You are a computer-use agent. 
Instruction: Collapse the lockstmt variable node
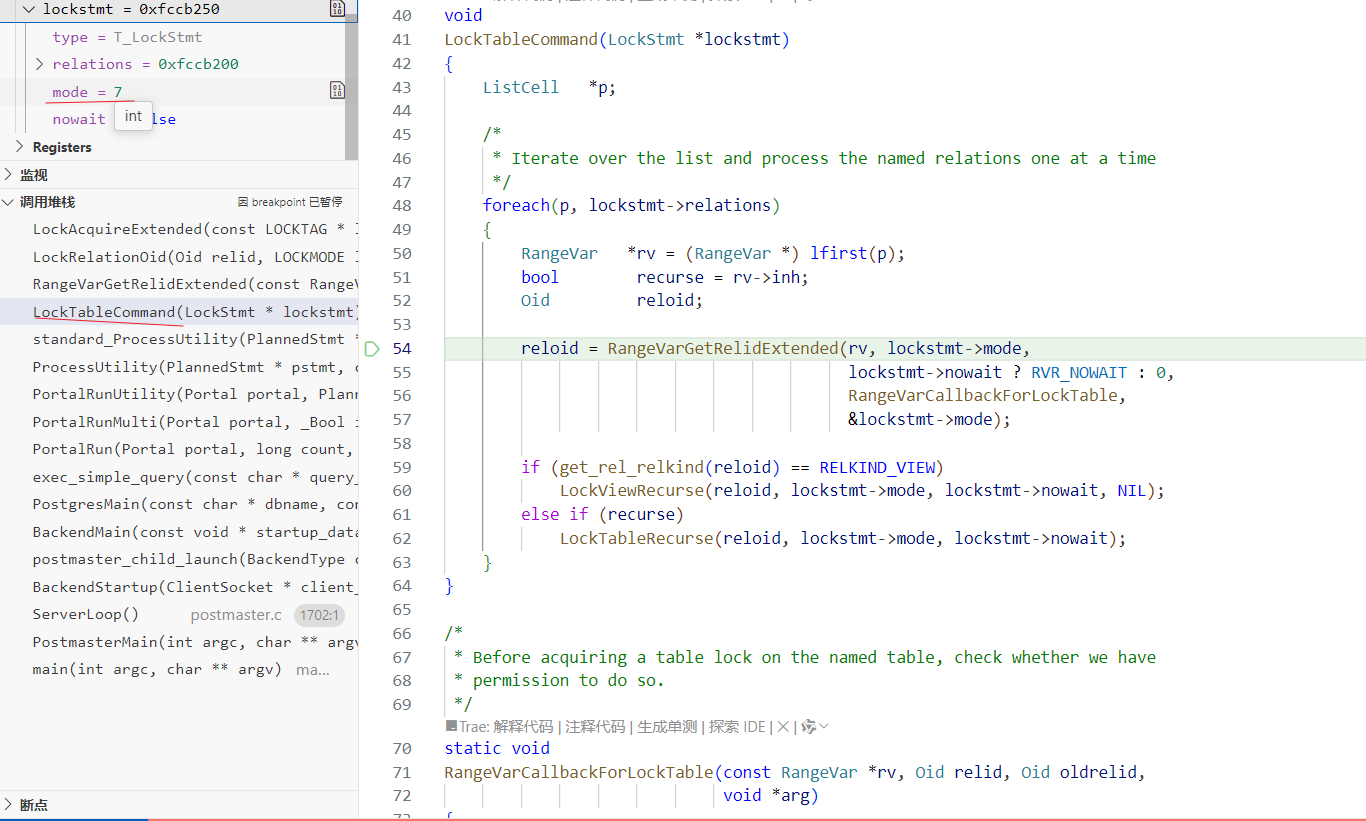pyautogui.click(x=28, y=9)
